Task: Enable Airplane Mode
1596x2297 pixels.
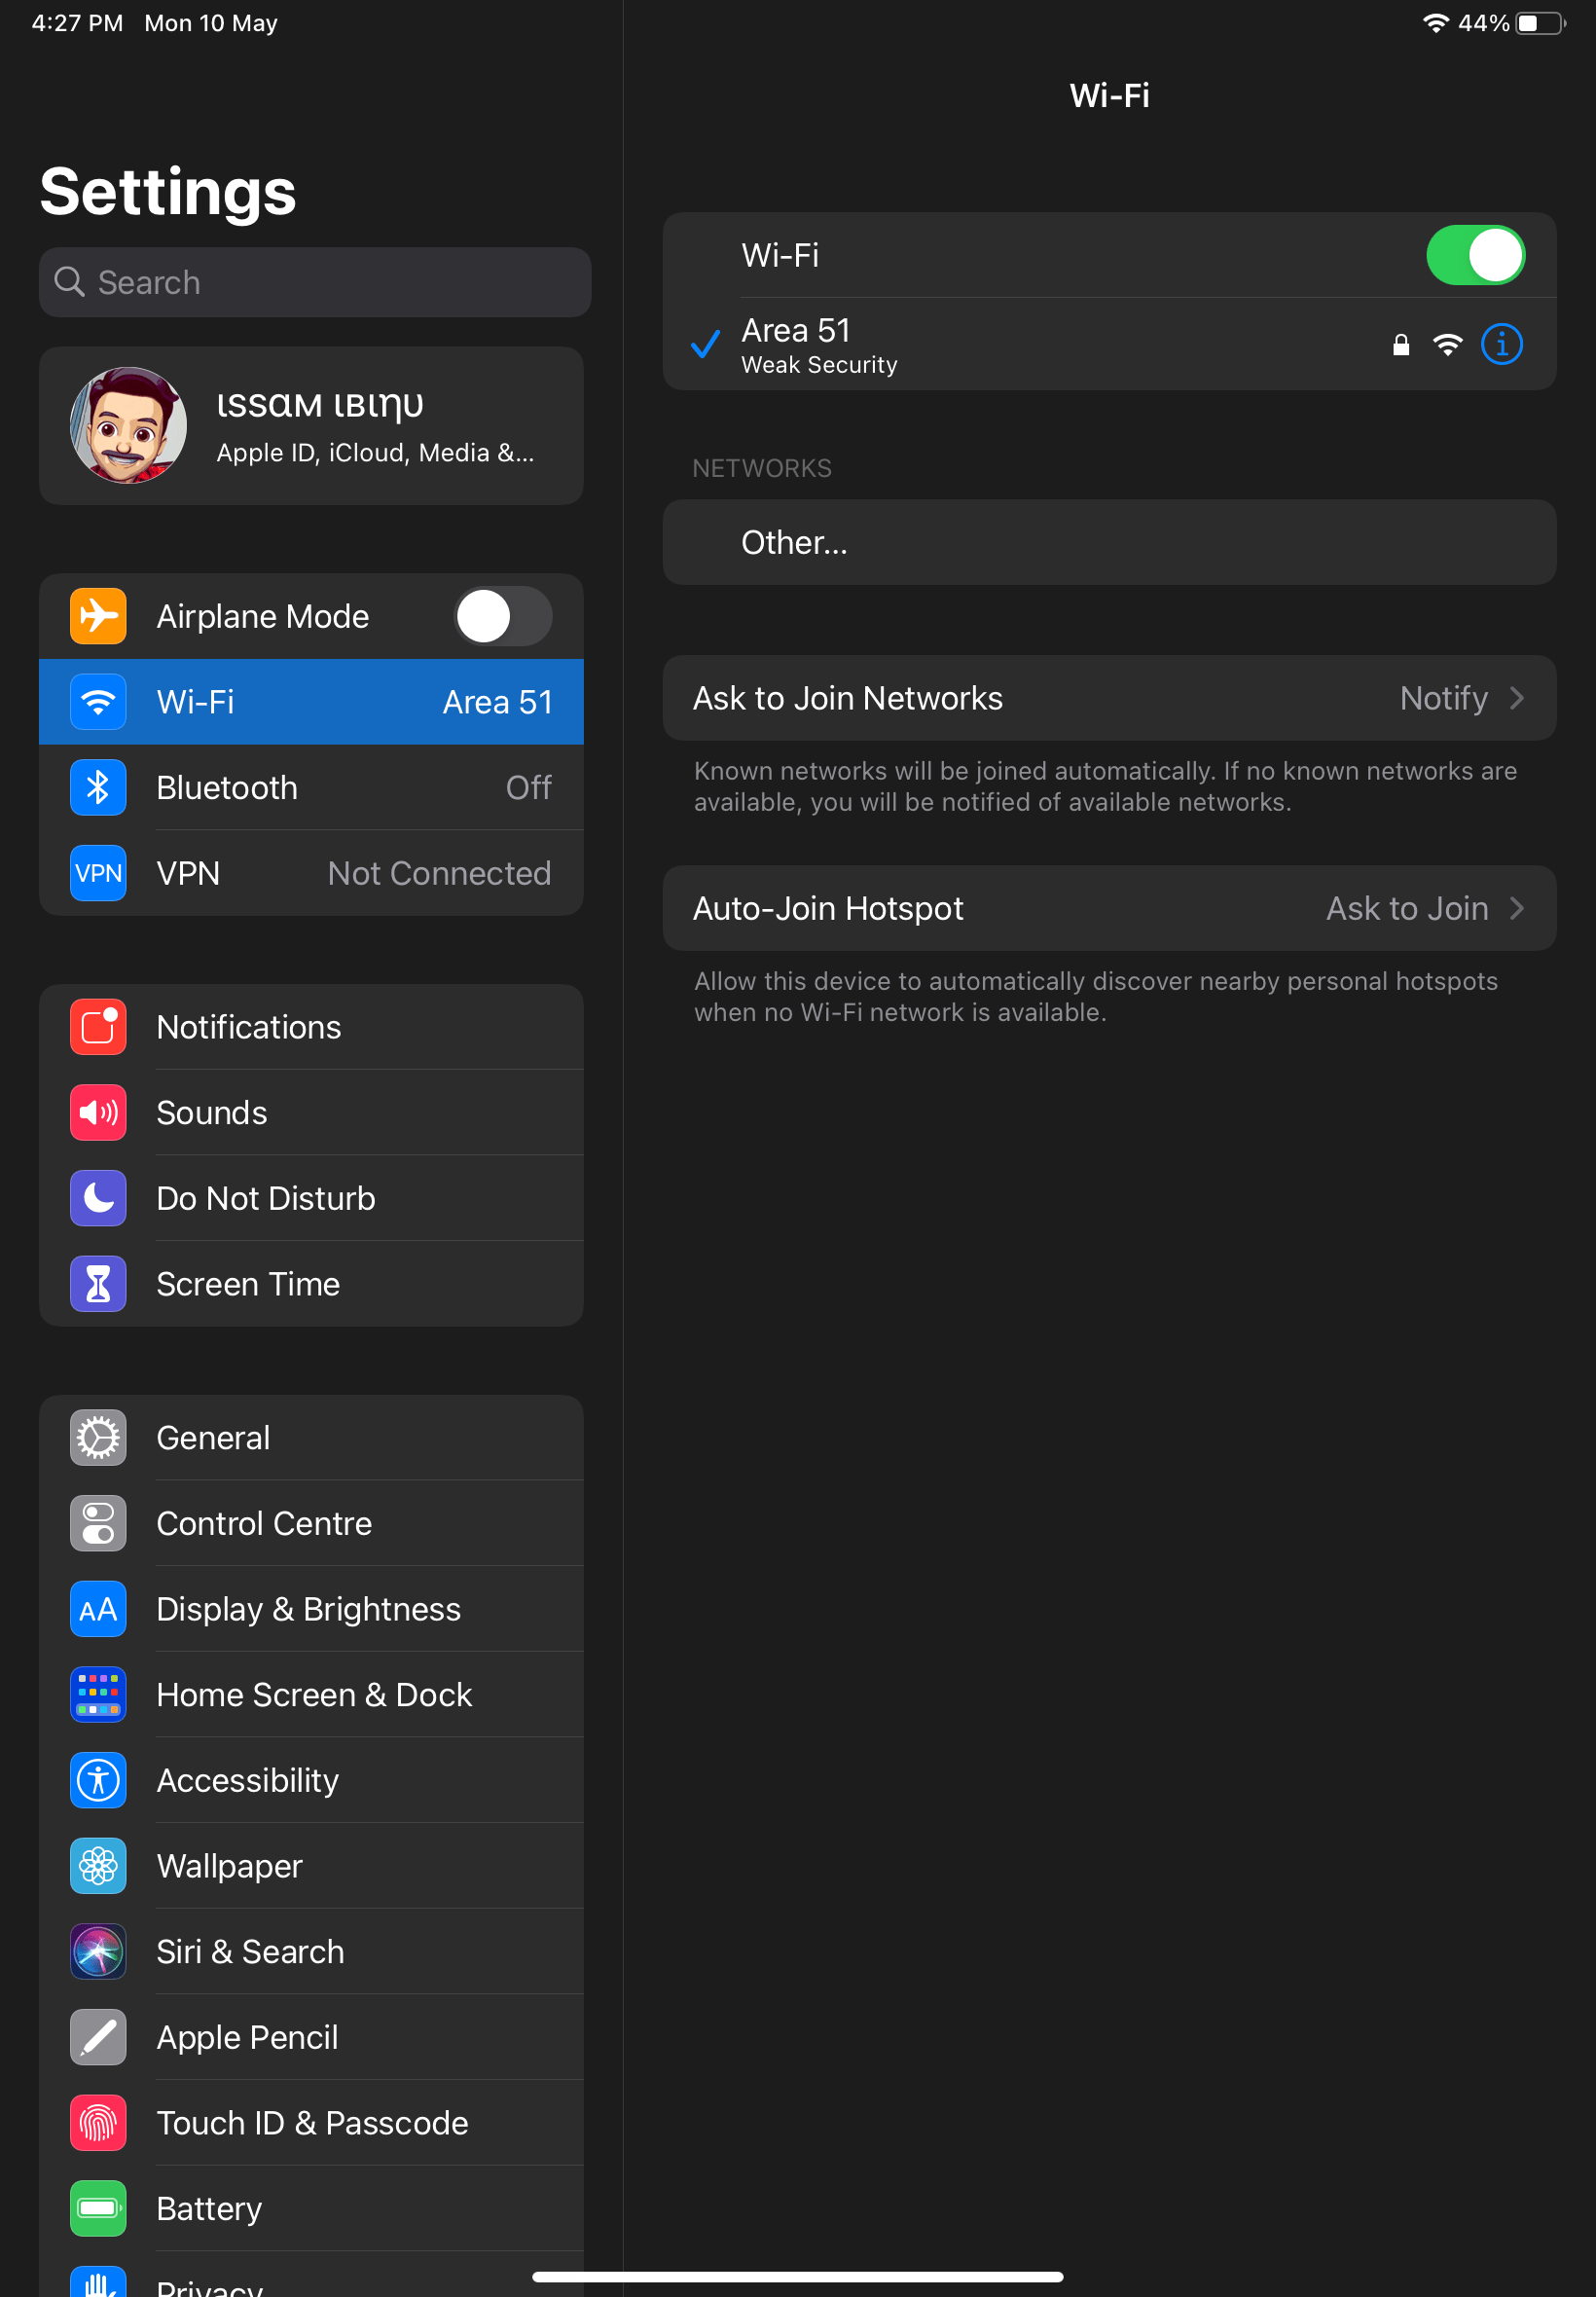Action: [x=503, y=616]
